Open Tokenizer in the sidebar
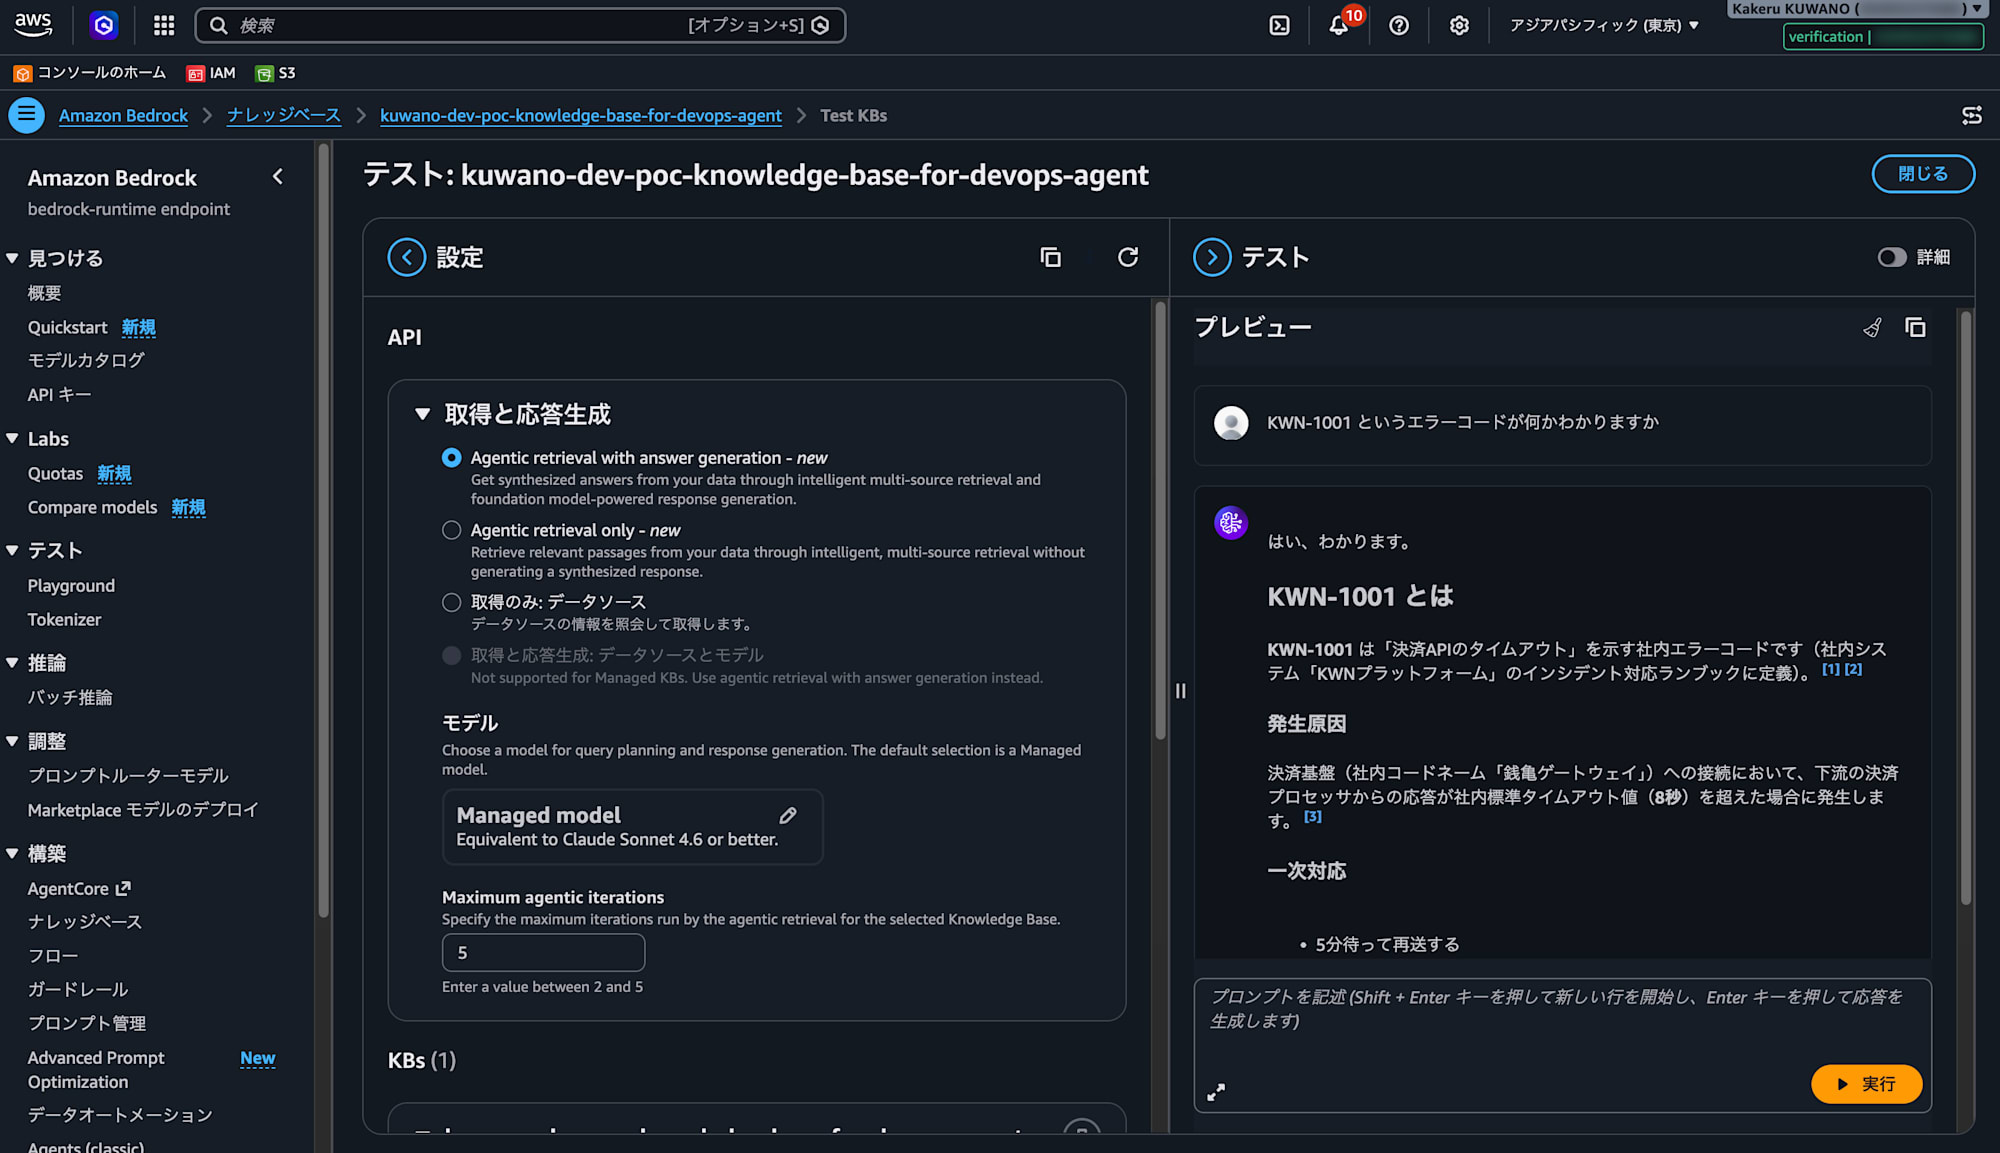The height and width of the screenshot is (1153, 2000). (64, 619)
